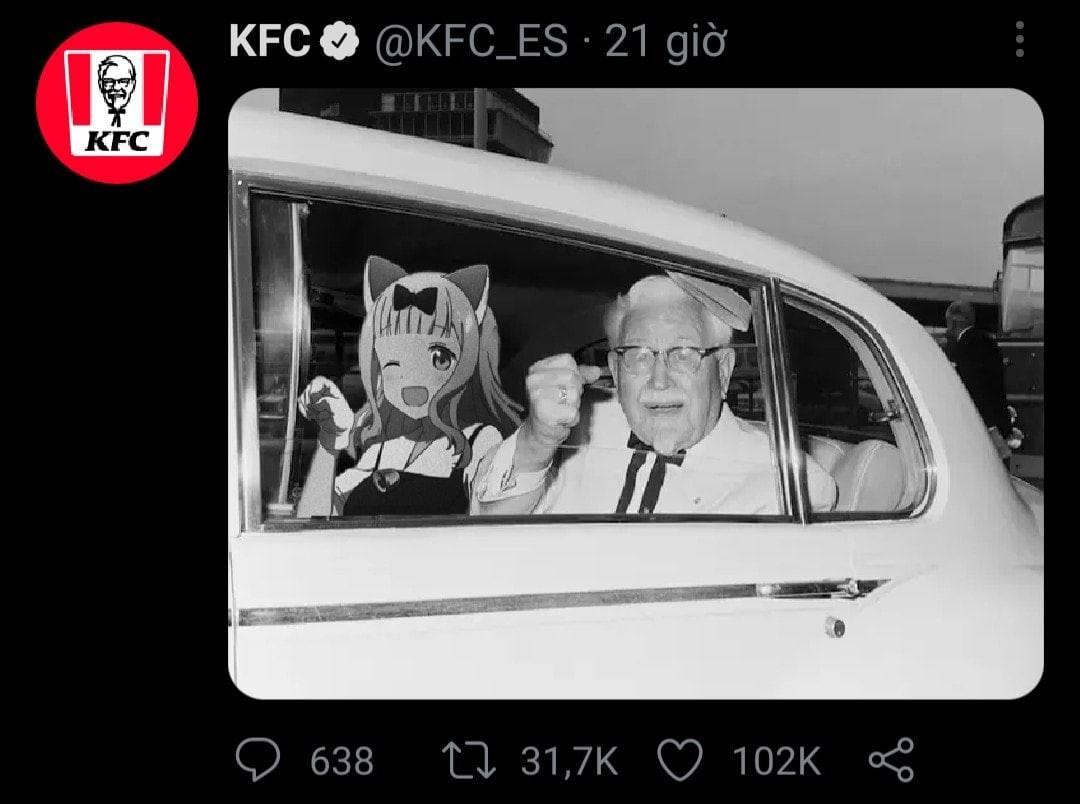The width and height of the screenshot is (1080, 804).
Task: Open the three-dot more options menu
Action: tap(1020, 39)
